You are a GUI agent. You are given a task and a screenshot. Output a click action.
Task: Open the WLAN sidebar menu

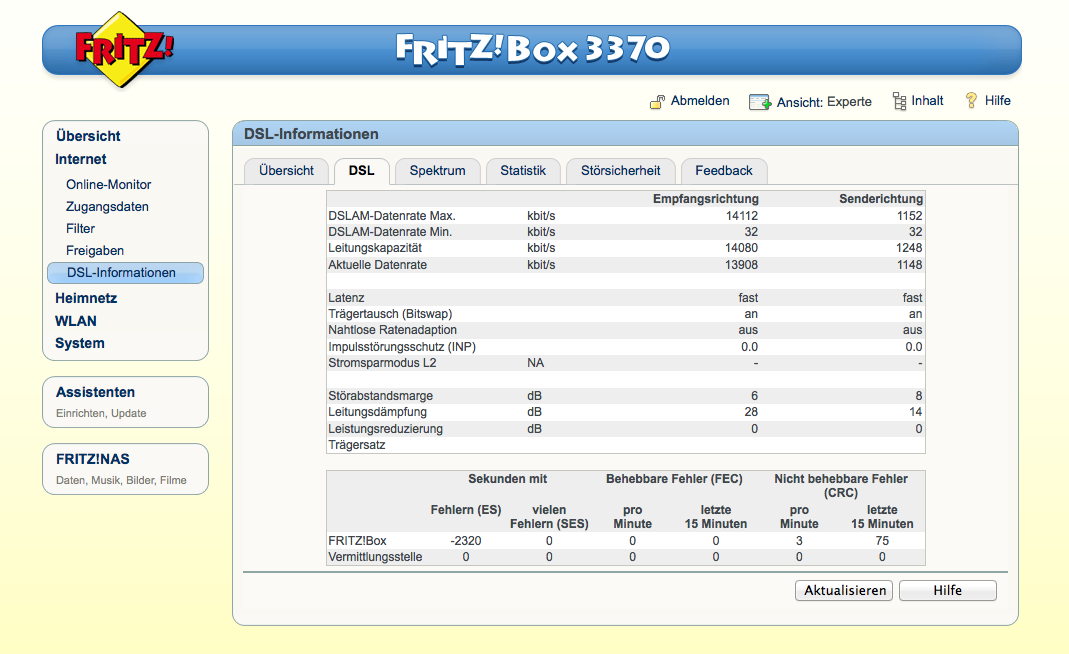pyautogui.click(x=76, y=321)
